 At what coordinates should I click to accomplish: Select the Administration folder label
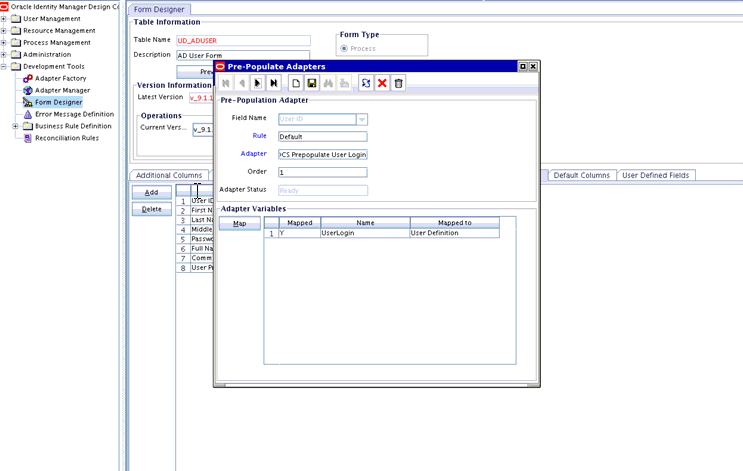tap(47, 54)
